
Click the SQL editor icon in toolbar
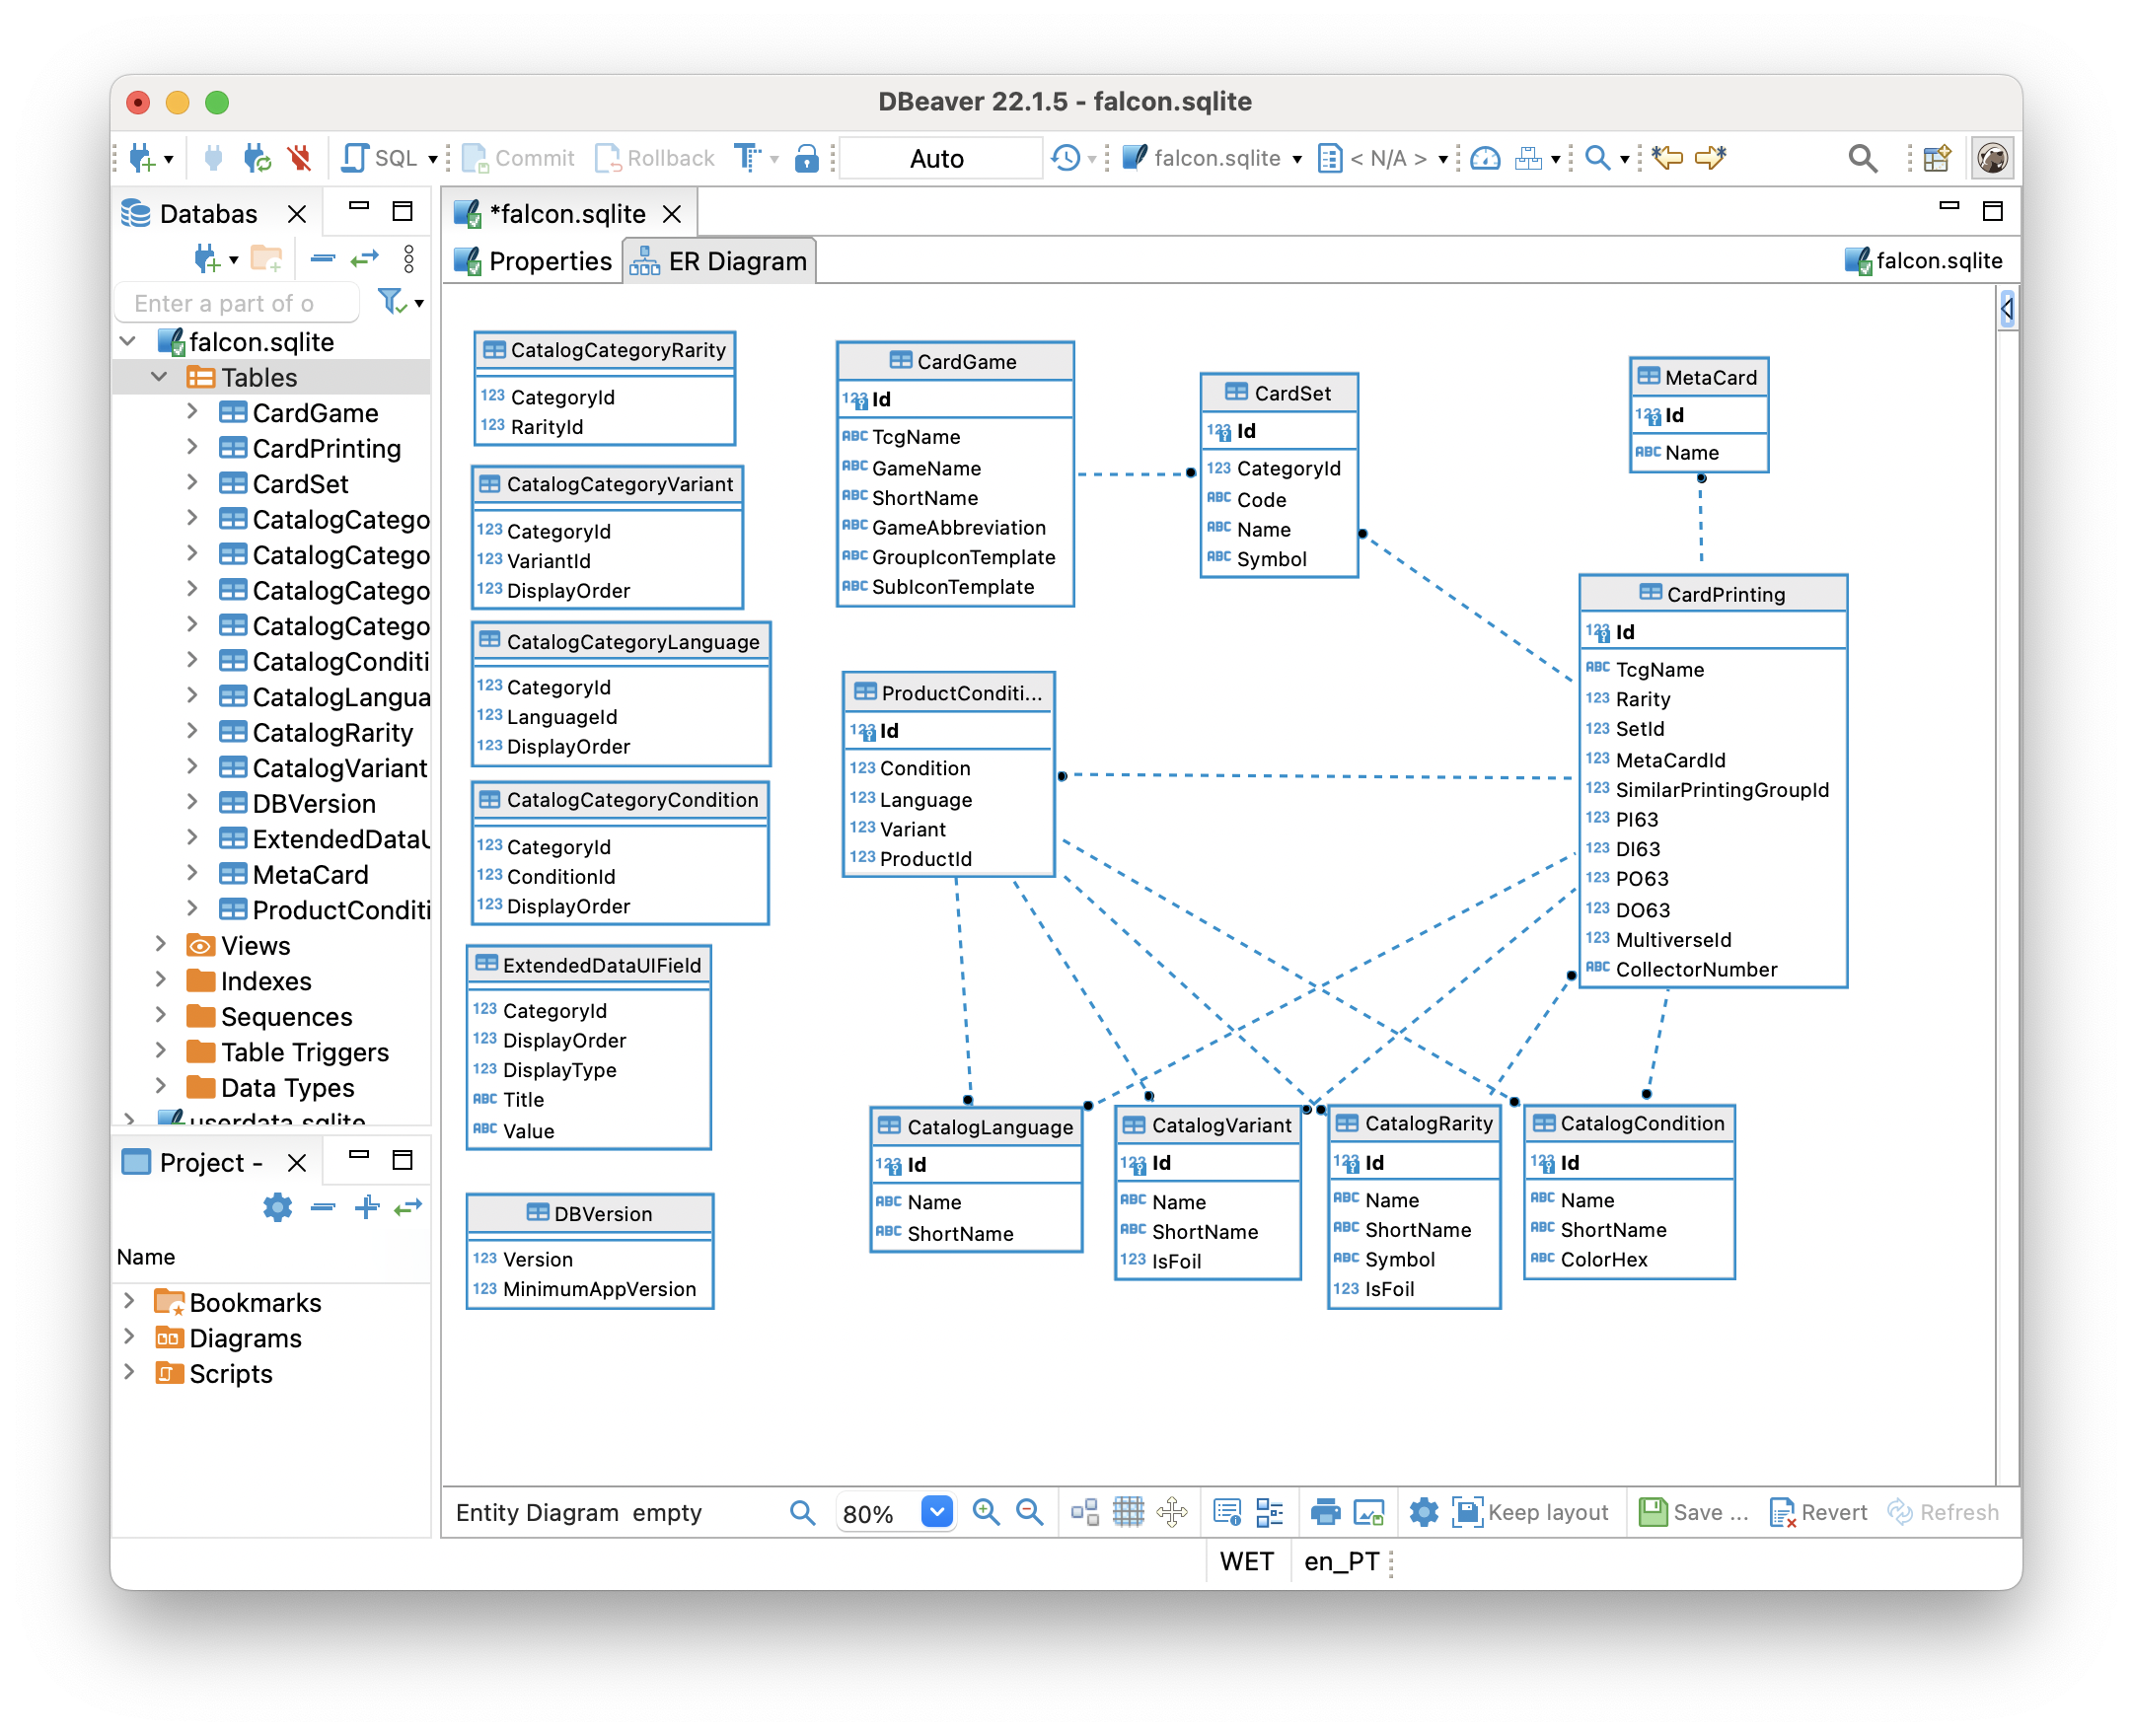click(x=377, y=160)
